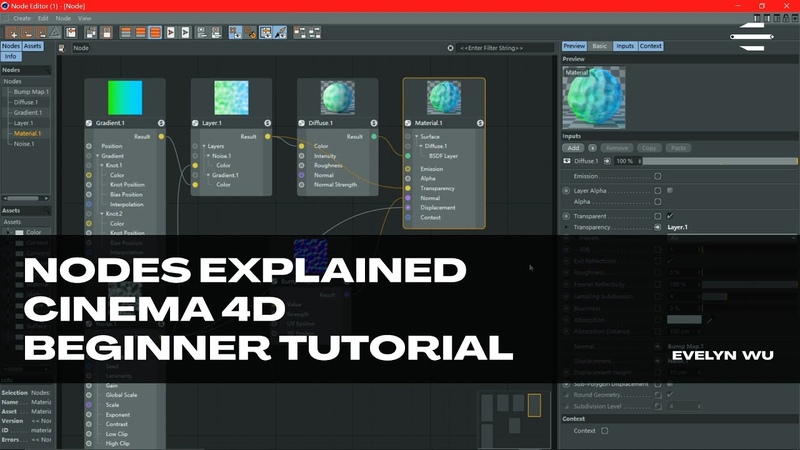Click the purple Normal port on Material.1 node

tap(408, 198)
